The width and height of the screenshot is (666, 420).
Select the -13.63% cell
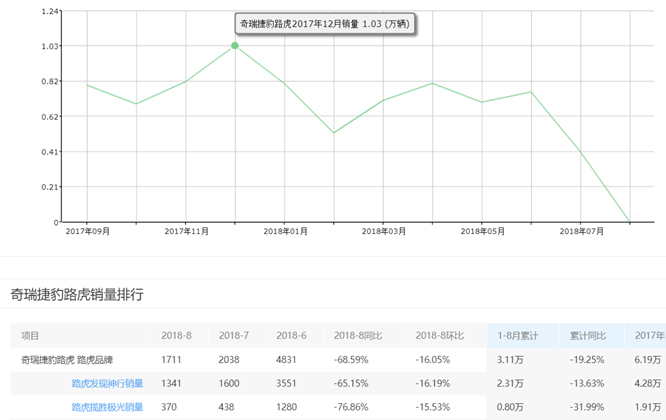587,383
